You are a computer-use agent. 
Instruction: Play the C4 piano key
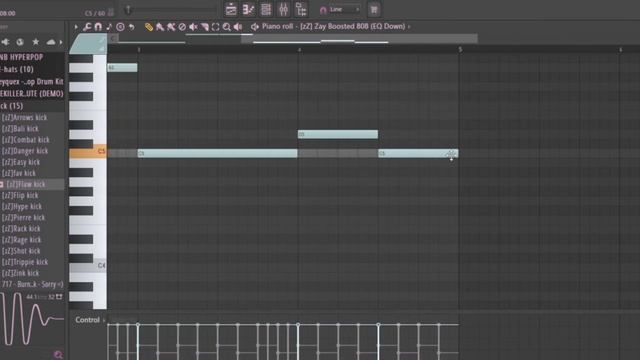(88, 266)
